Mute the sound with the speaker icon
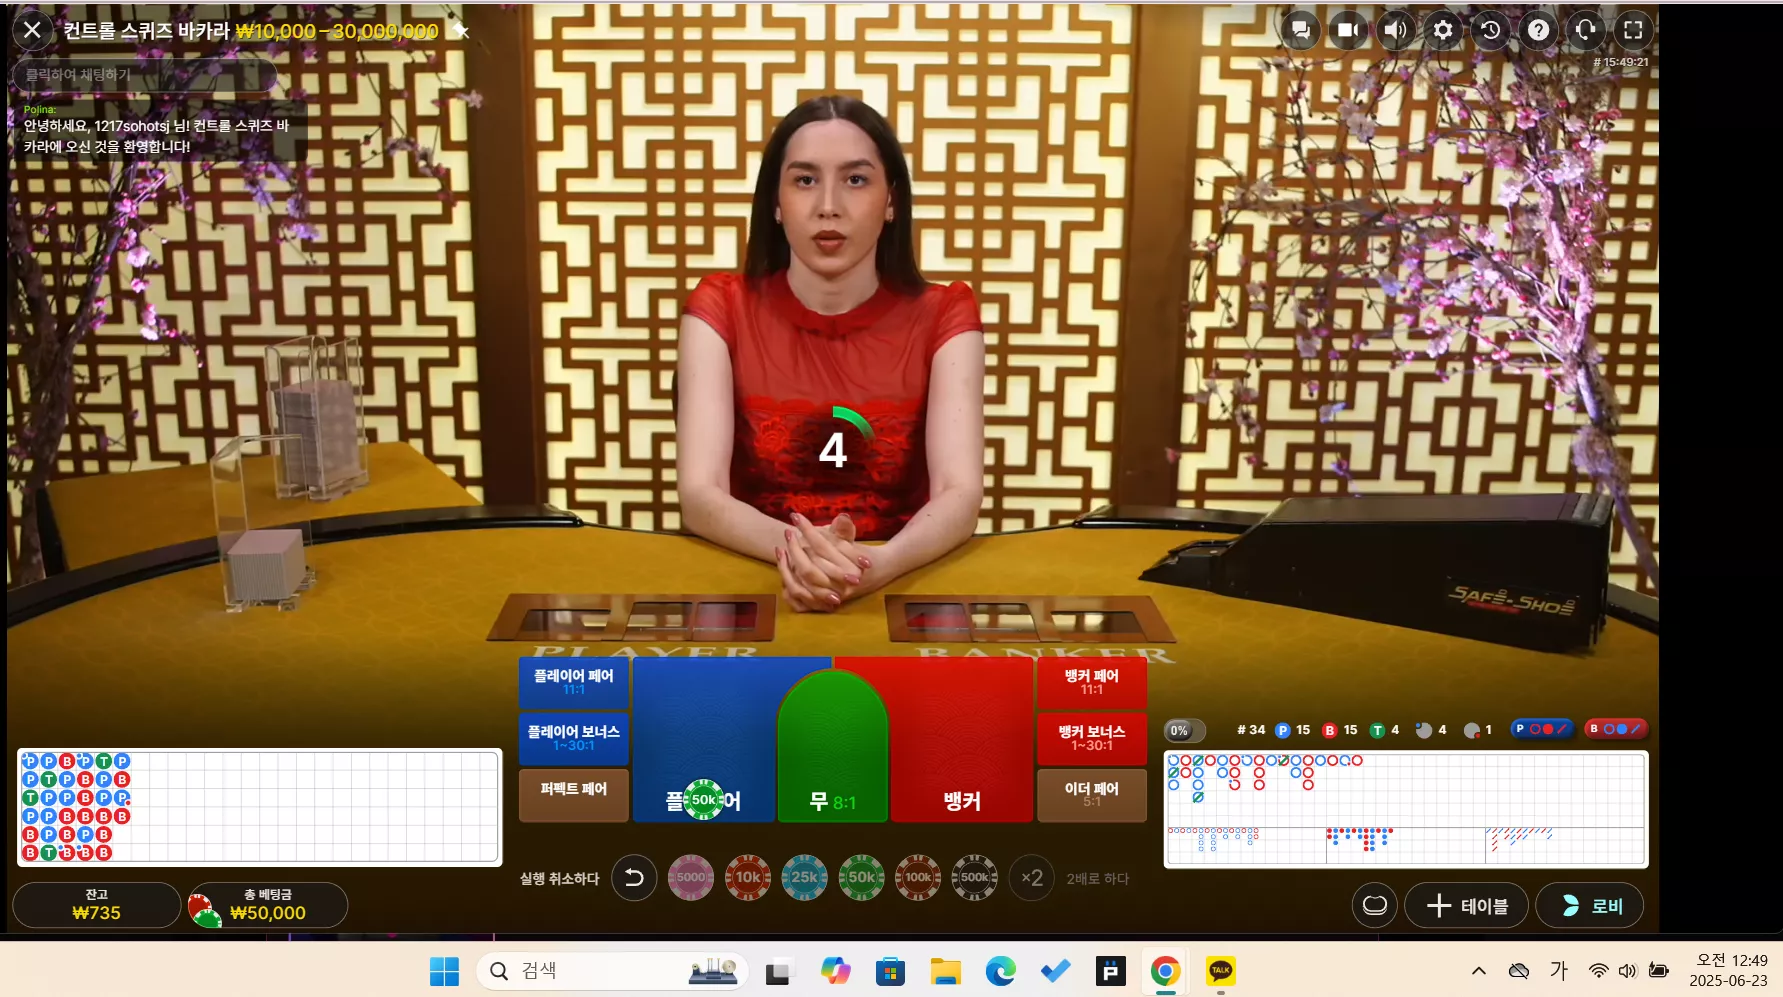This screenshot has width=1783, height=997. point(1395,30)
